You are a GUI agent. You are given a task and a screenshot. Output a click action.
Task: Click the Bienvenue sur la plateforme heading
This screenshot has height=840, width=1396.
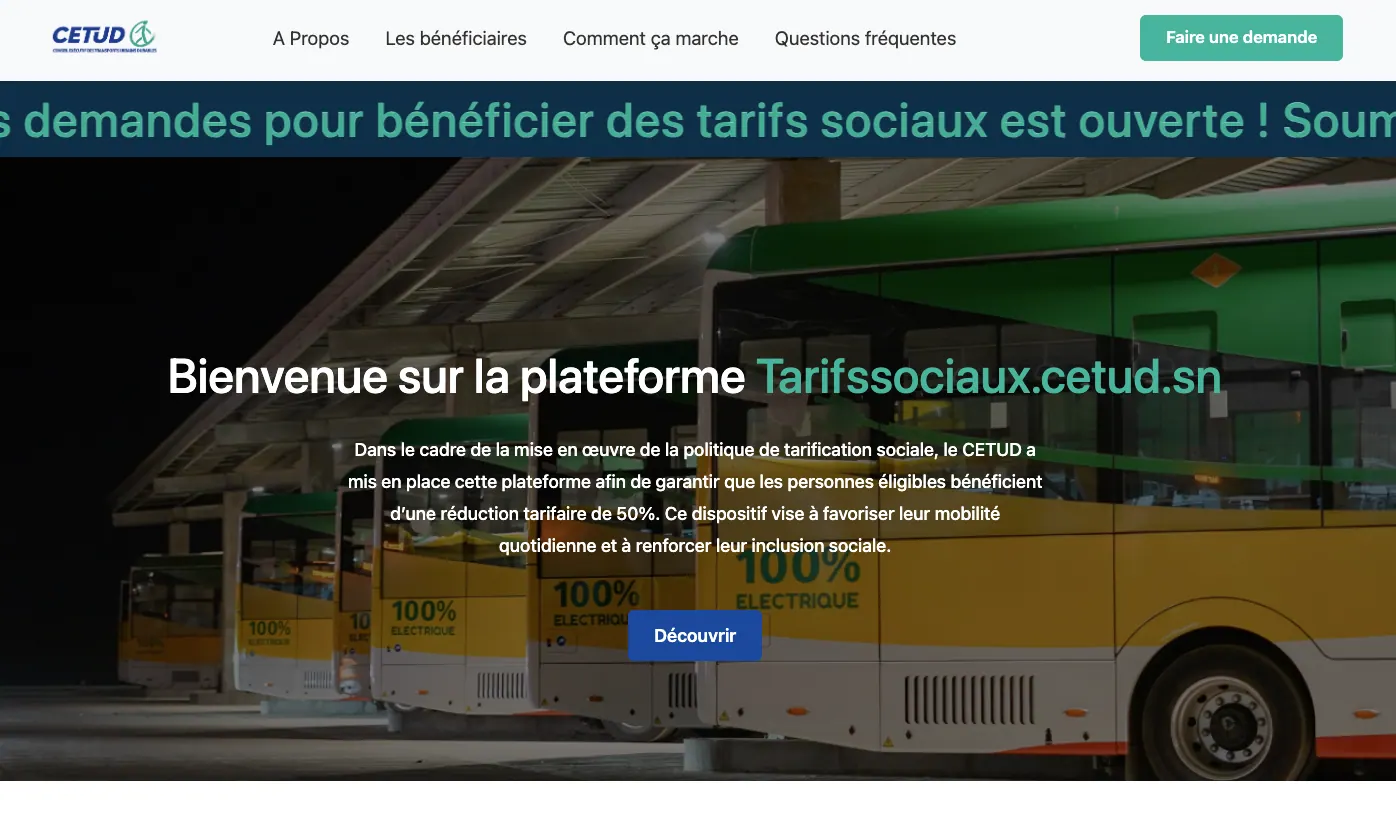pyautogui.click(x=695, y=377)
